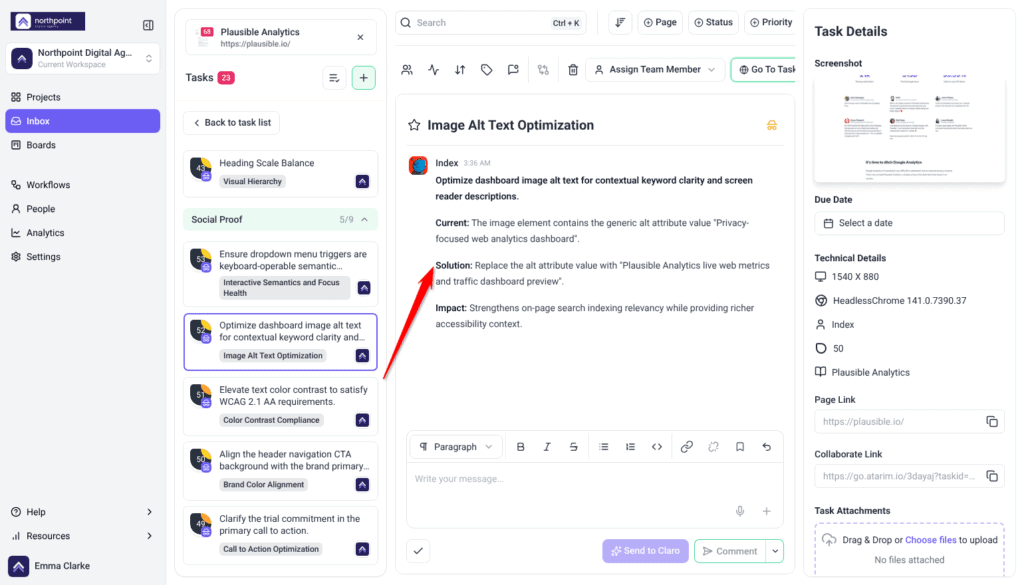
Task: Open the tag icon in task toolbar
Action: point(487,69)
